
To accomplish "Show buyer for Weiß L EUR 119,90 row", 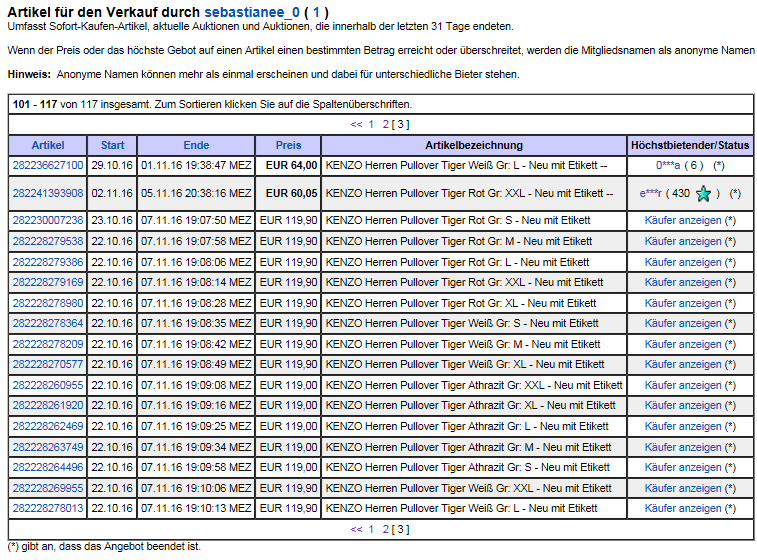I will (683, 508).
